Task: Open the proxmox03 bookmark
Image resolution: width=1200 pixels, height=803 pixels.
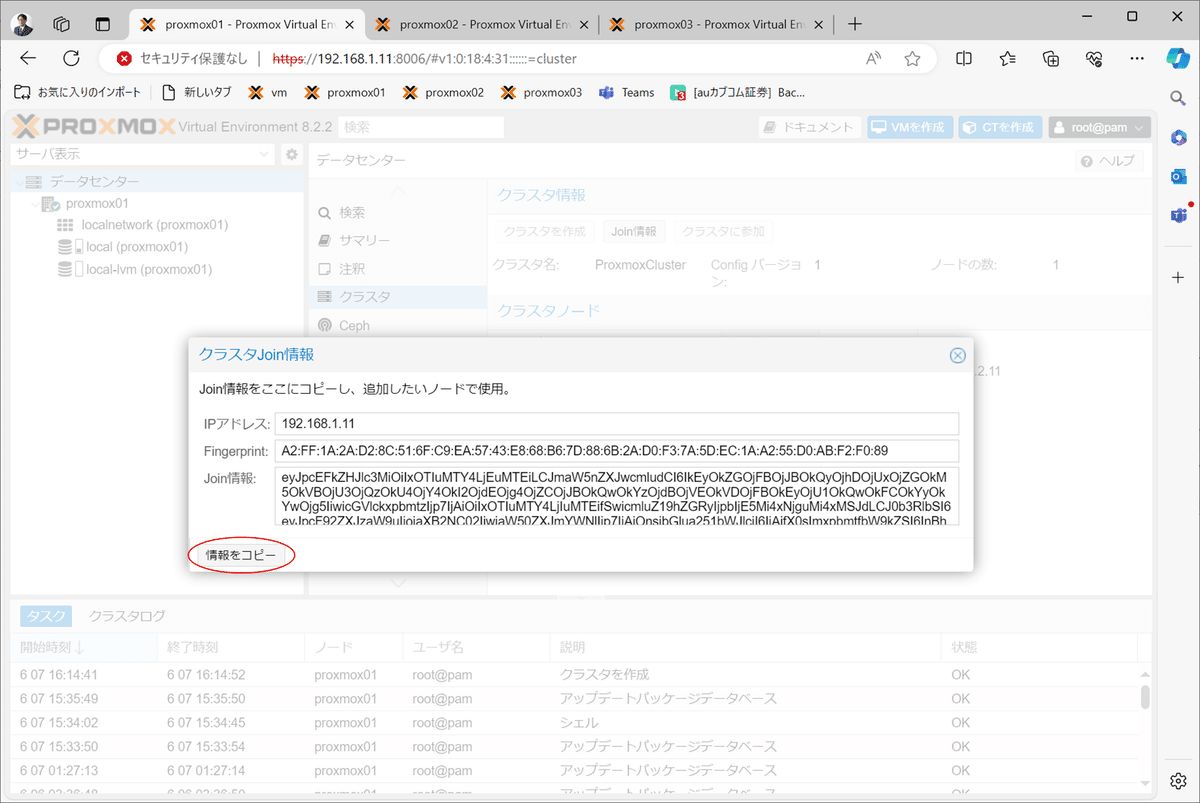Action: (x=541, y=92)
